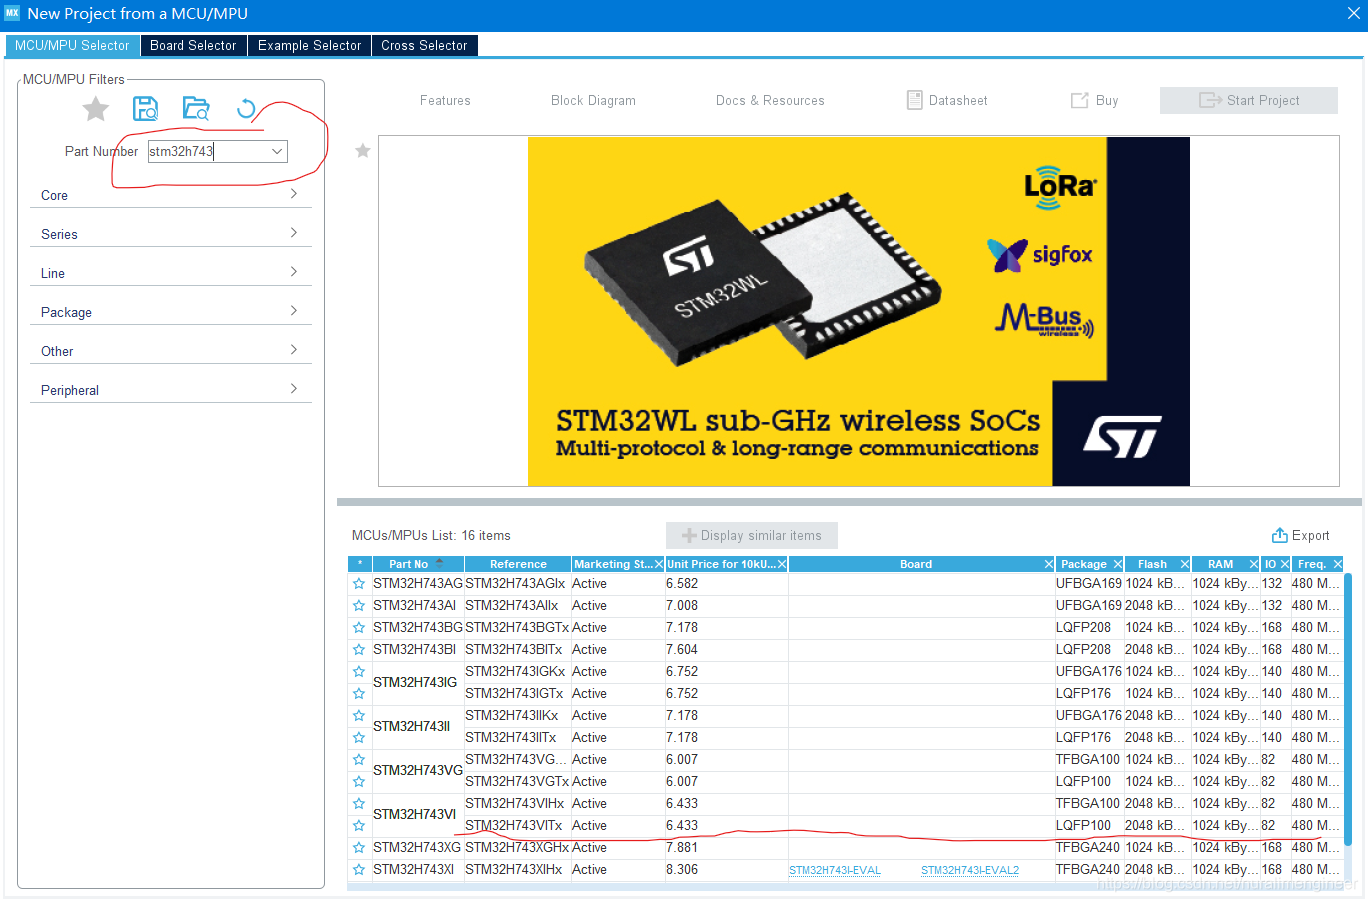Click the Start Project button
This screenshot has width=1368, height=902.
tap(1249, 100)
